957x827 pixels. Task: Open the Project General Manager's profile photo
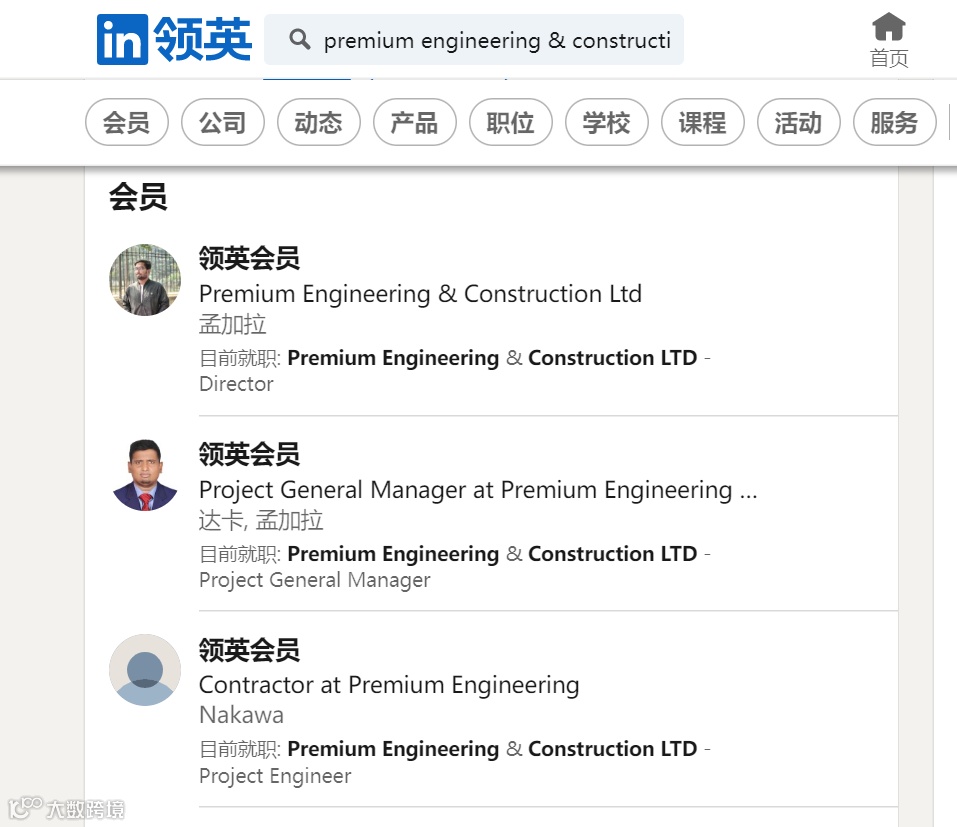(145, 475)
